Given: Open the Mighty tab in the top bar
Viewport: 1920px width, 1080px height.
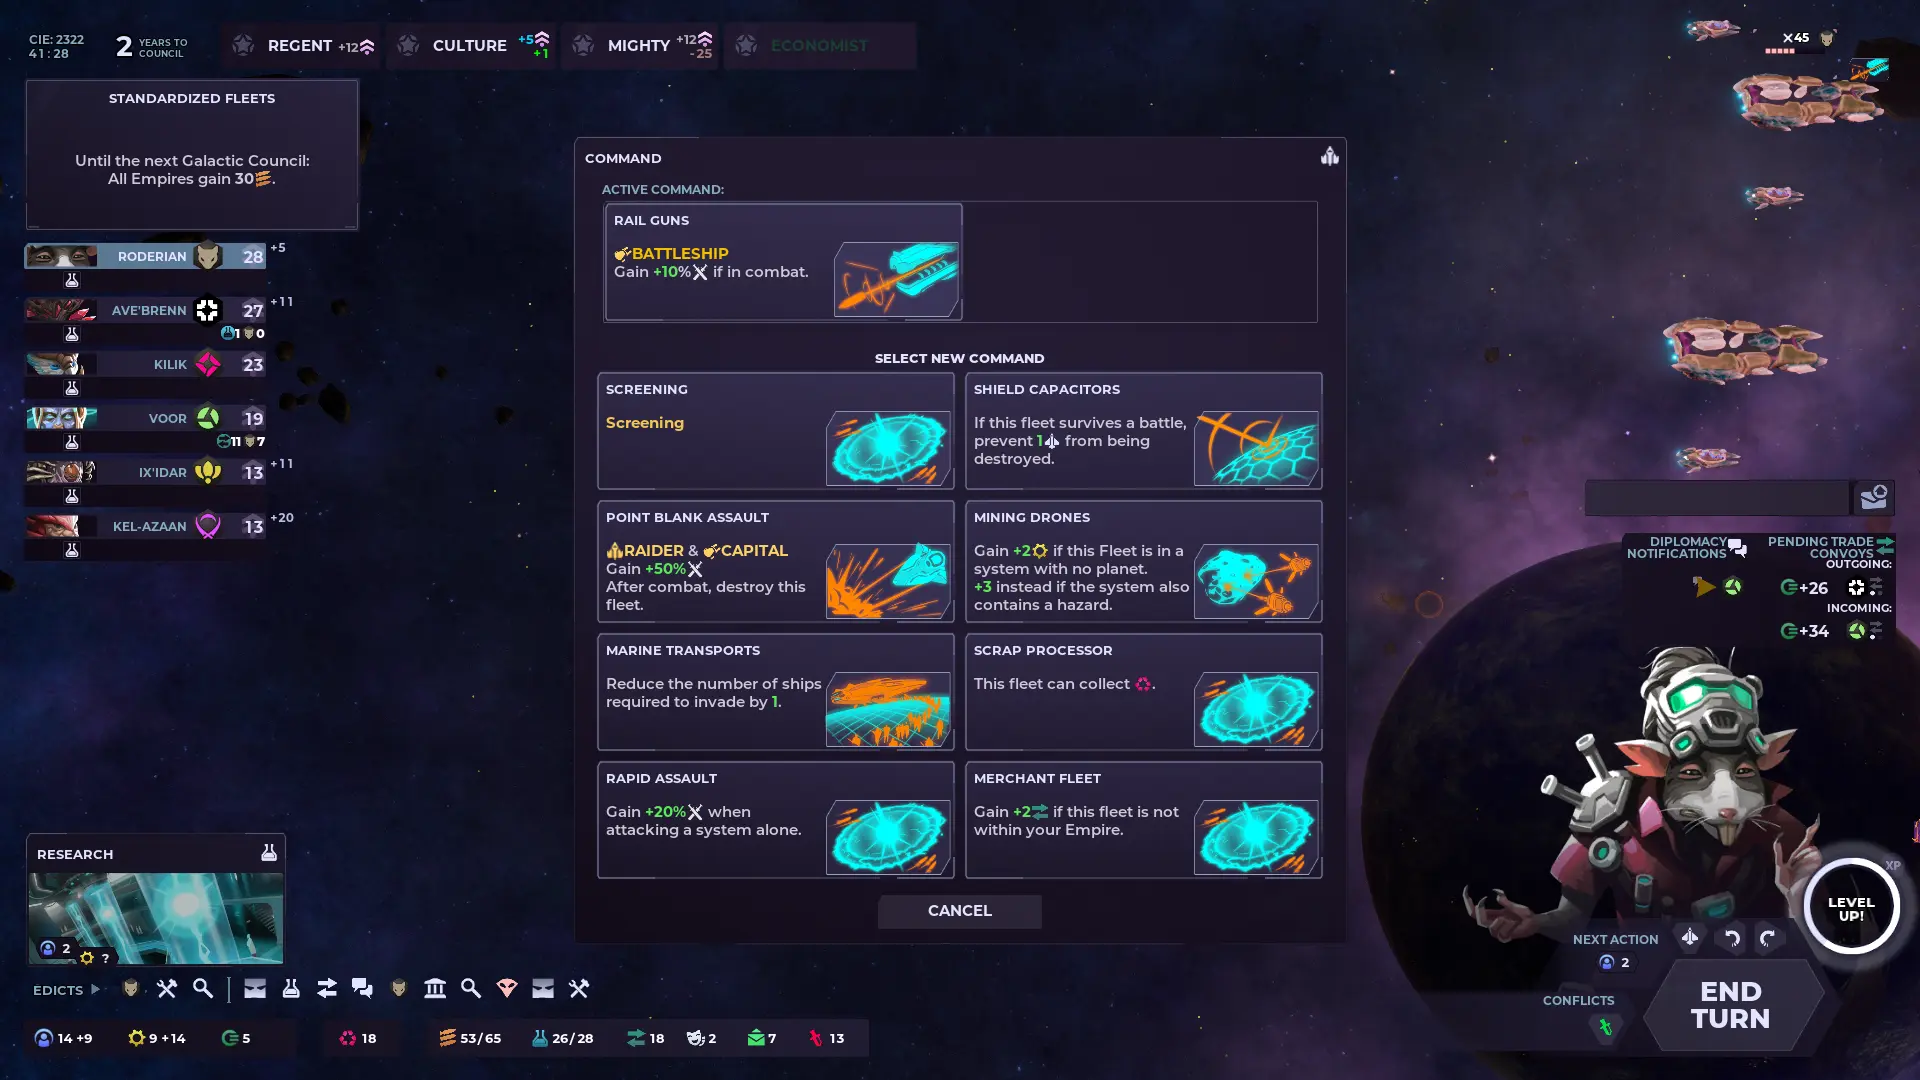Looking at the screenshot, I should [x=640, y=46].
